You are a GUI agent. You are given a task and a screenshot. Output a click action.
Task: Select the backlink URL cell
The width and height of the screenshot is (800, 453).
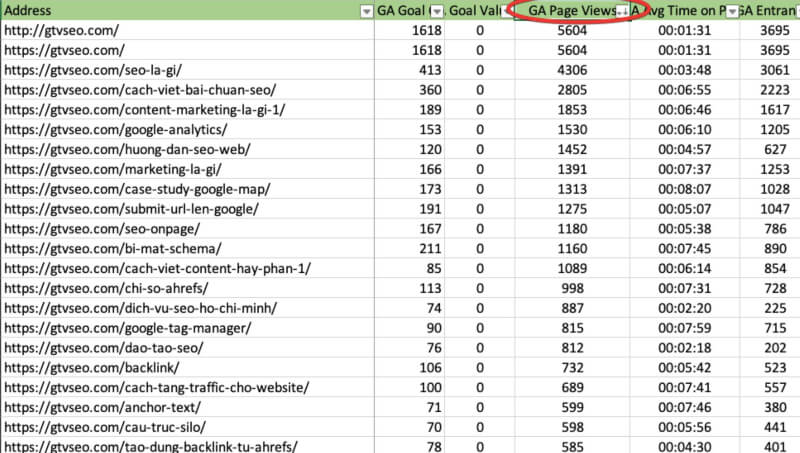coord(188,368)
